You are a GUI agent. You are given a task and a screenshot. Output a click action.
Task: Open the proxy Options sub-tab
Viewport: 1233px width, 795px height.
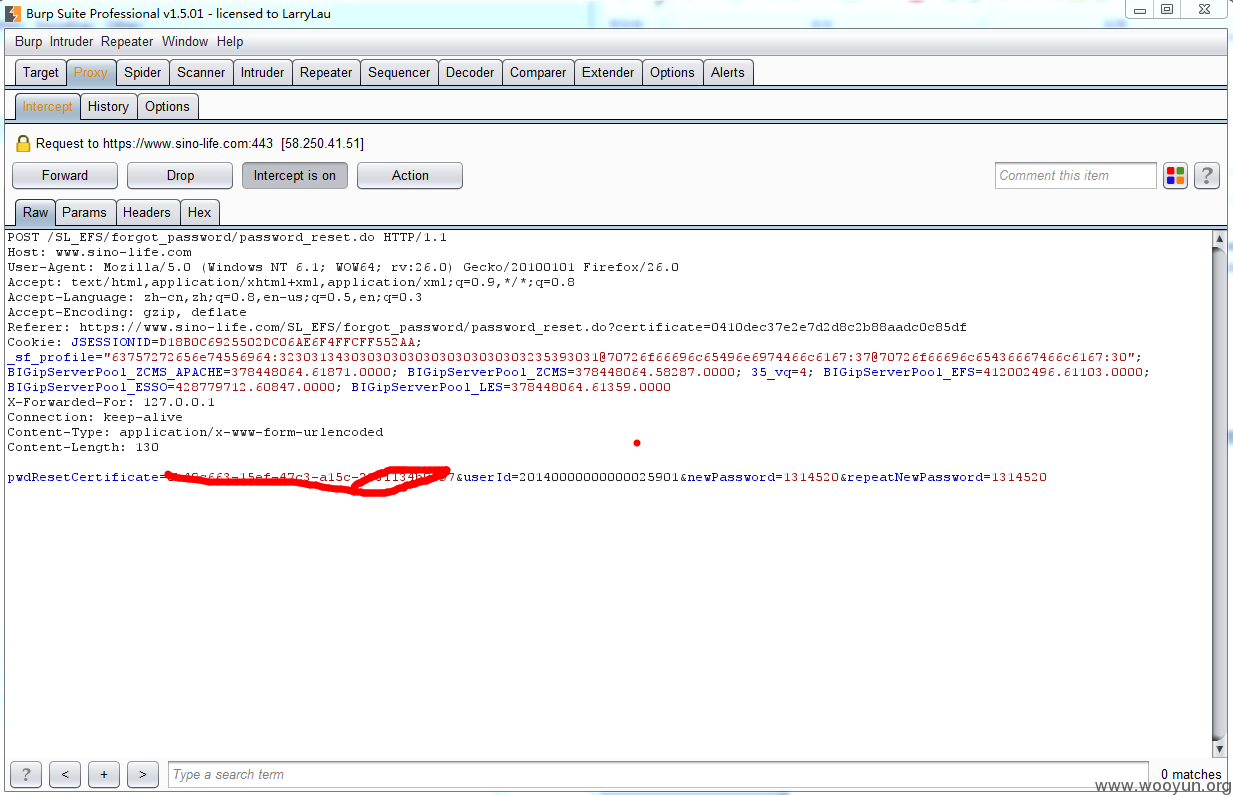(x=167, y=106)
